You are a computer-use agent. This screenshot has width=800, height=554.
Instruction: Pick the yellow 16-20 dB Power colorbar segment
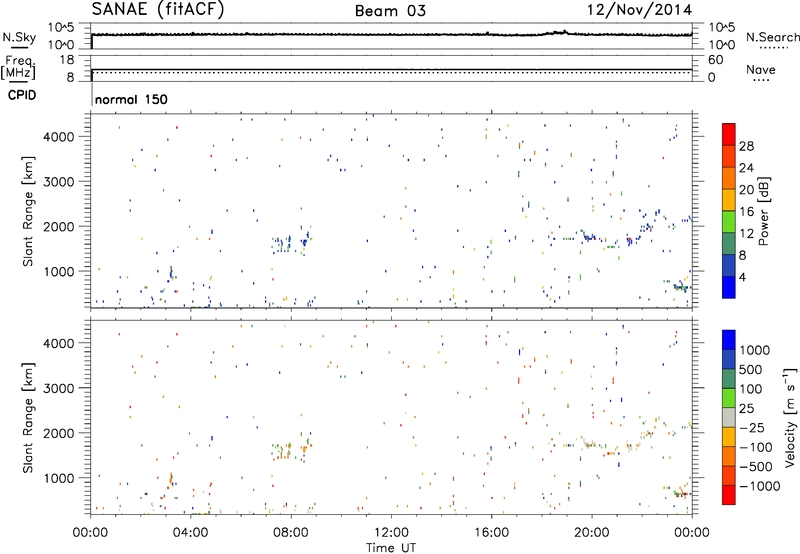click(x=729, y=199)
